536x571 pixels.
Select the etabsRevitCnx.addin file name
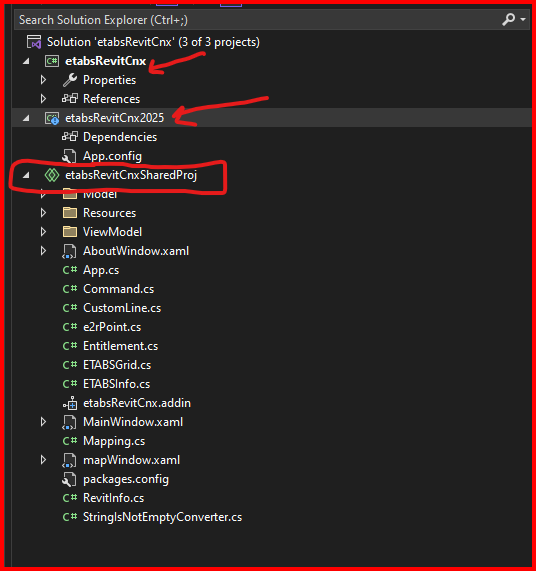137,403
